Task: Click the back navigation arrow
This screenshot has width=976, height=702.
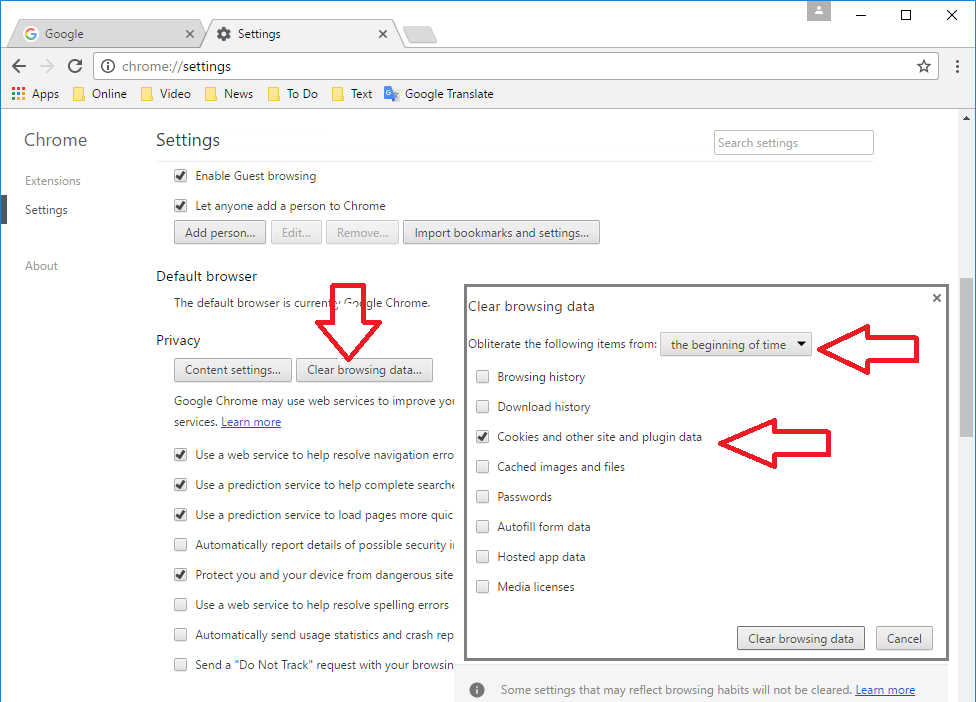Action: pyautogui.click(x=18, y=66)
